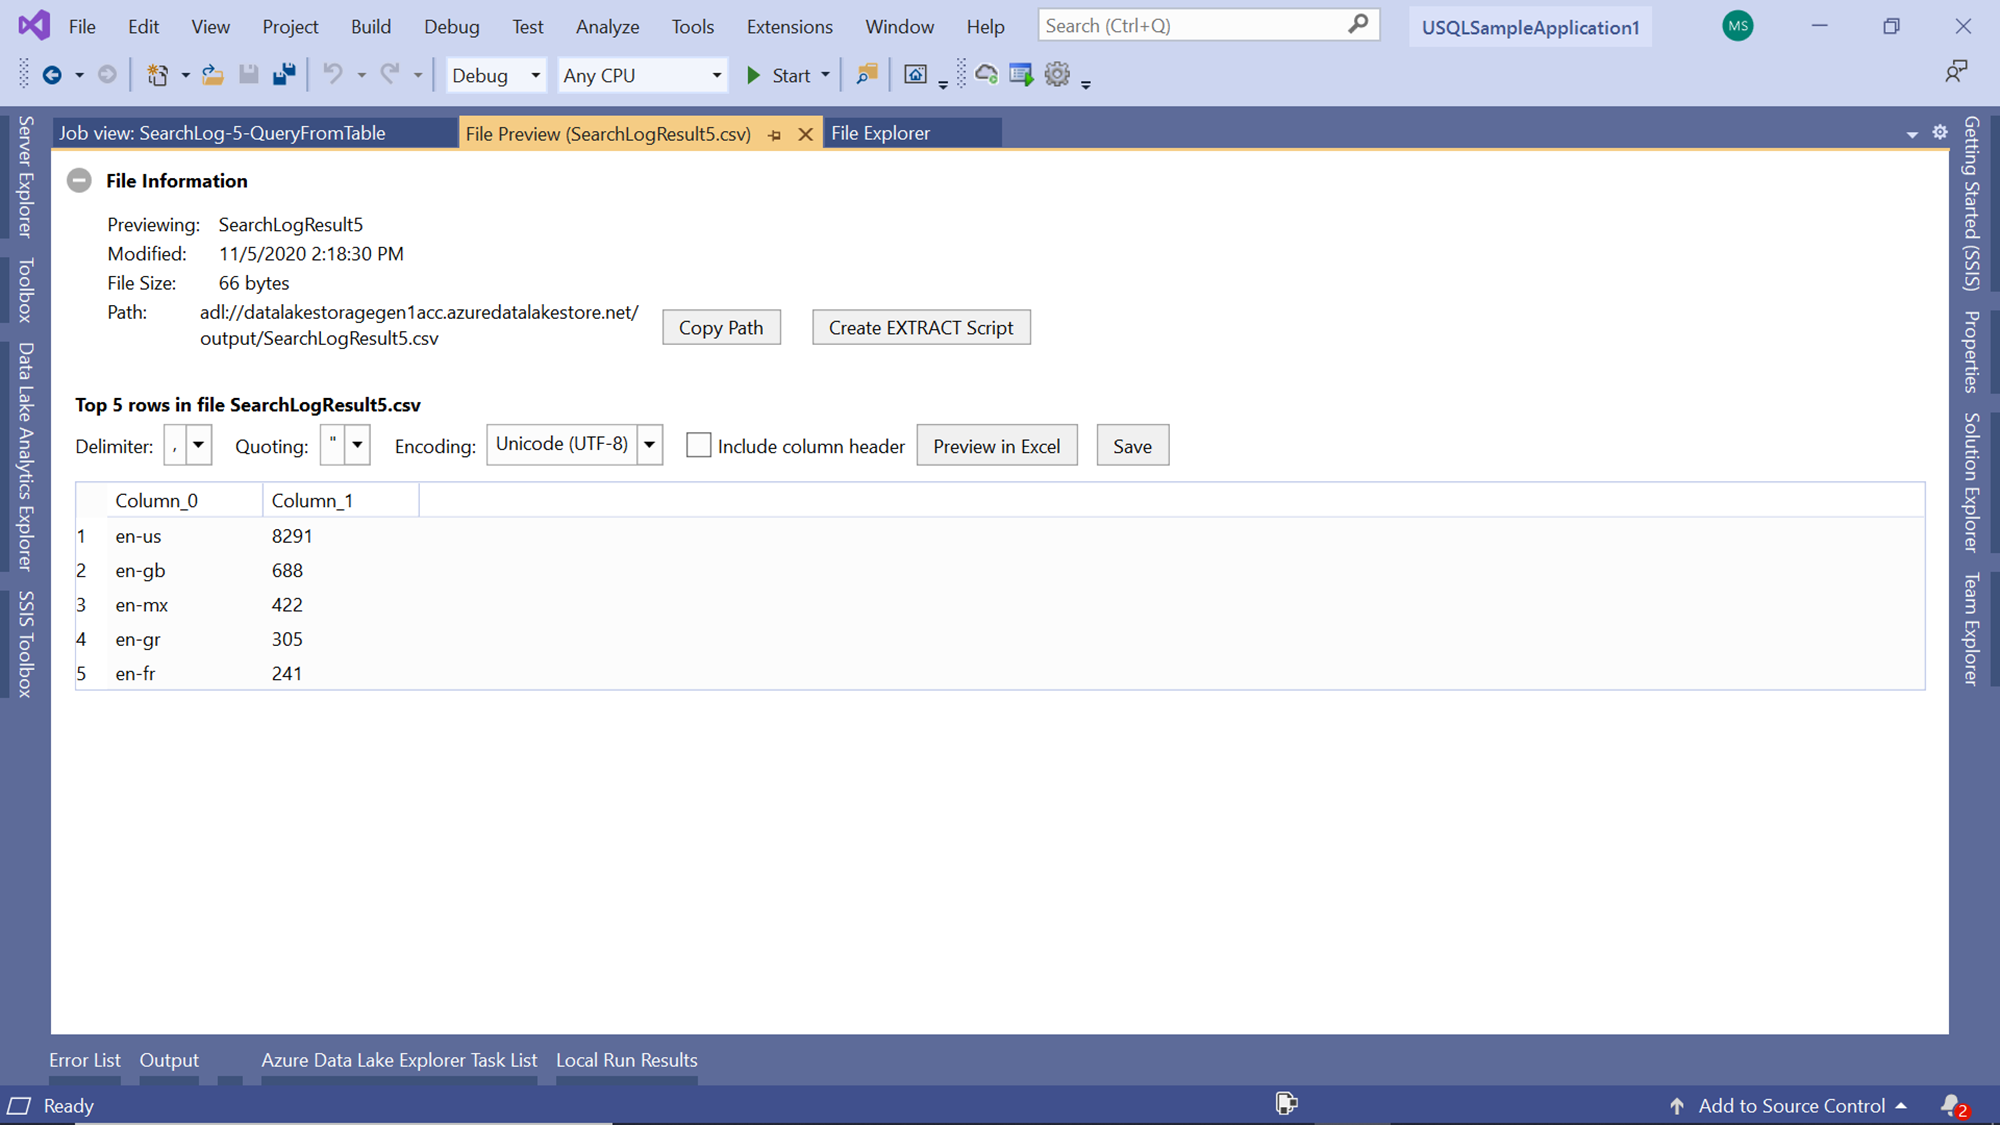The height and width of the screenshot is (1125, 2000).
Task: Open the Encoding Unicode (UTF-8) dropdown
Action: click(649, 445)
